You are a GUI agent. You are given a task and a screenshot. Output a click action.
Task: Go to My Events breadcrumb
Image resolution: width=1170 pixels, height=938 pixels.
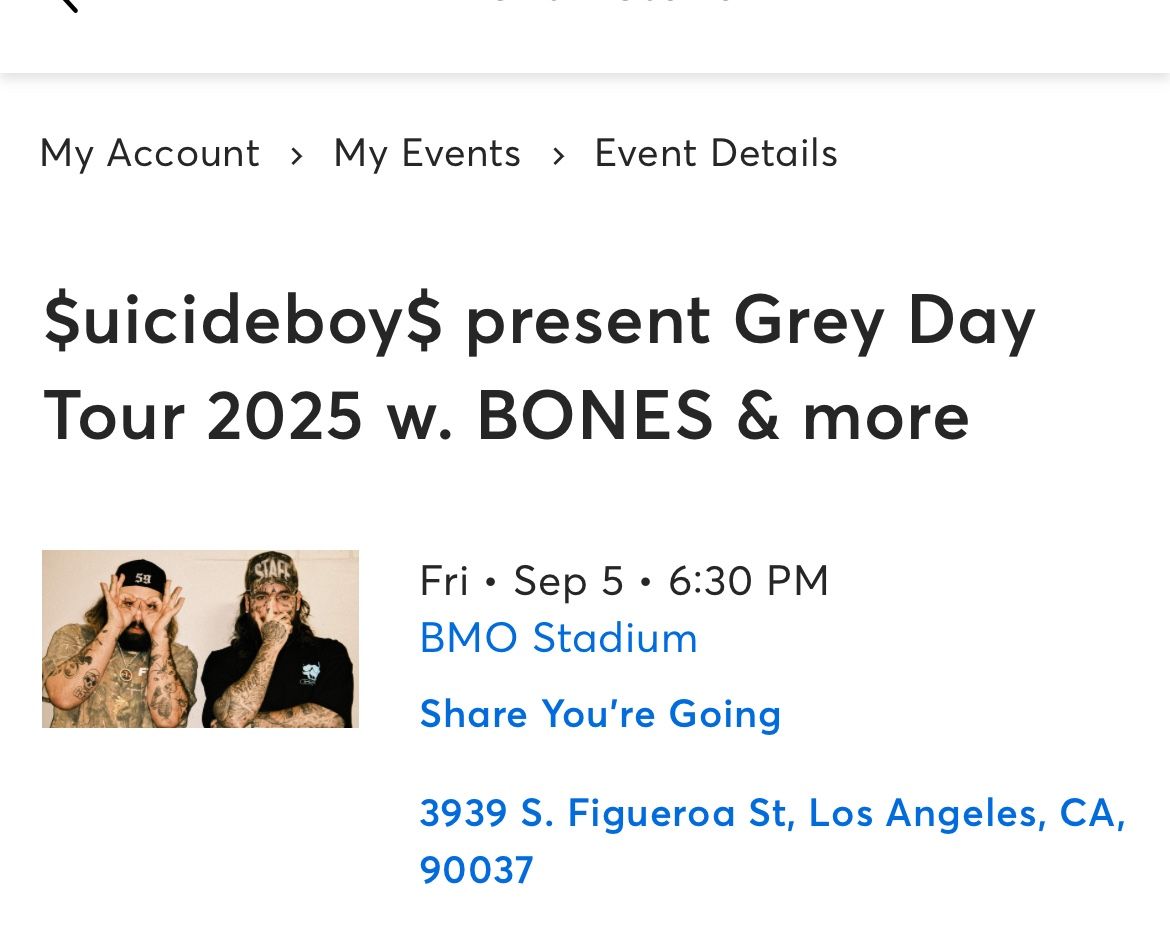point(427,154)
